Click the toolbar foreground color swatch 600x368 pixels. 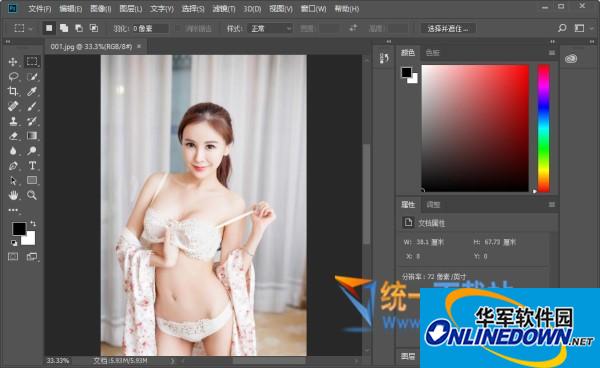pyautogui.click(x=18, y=228)
